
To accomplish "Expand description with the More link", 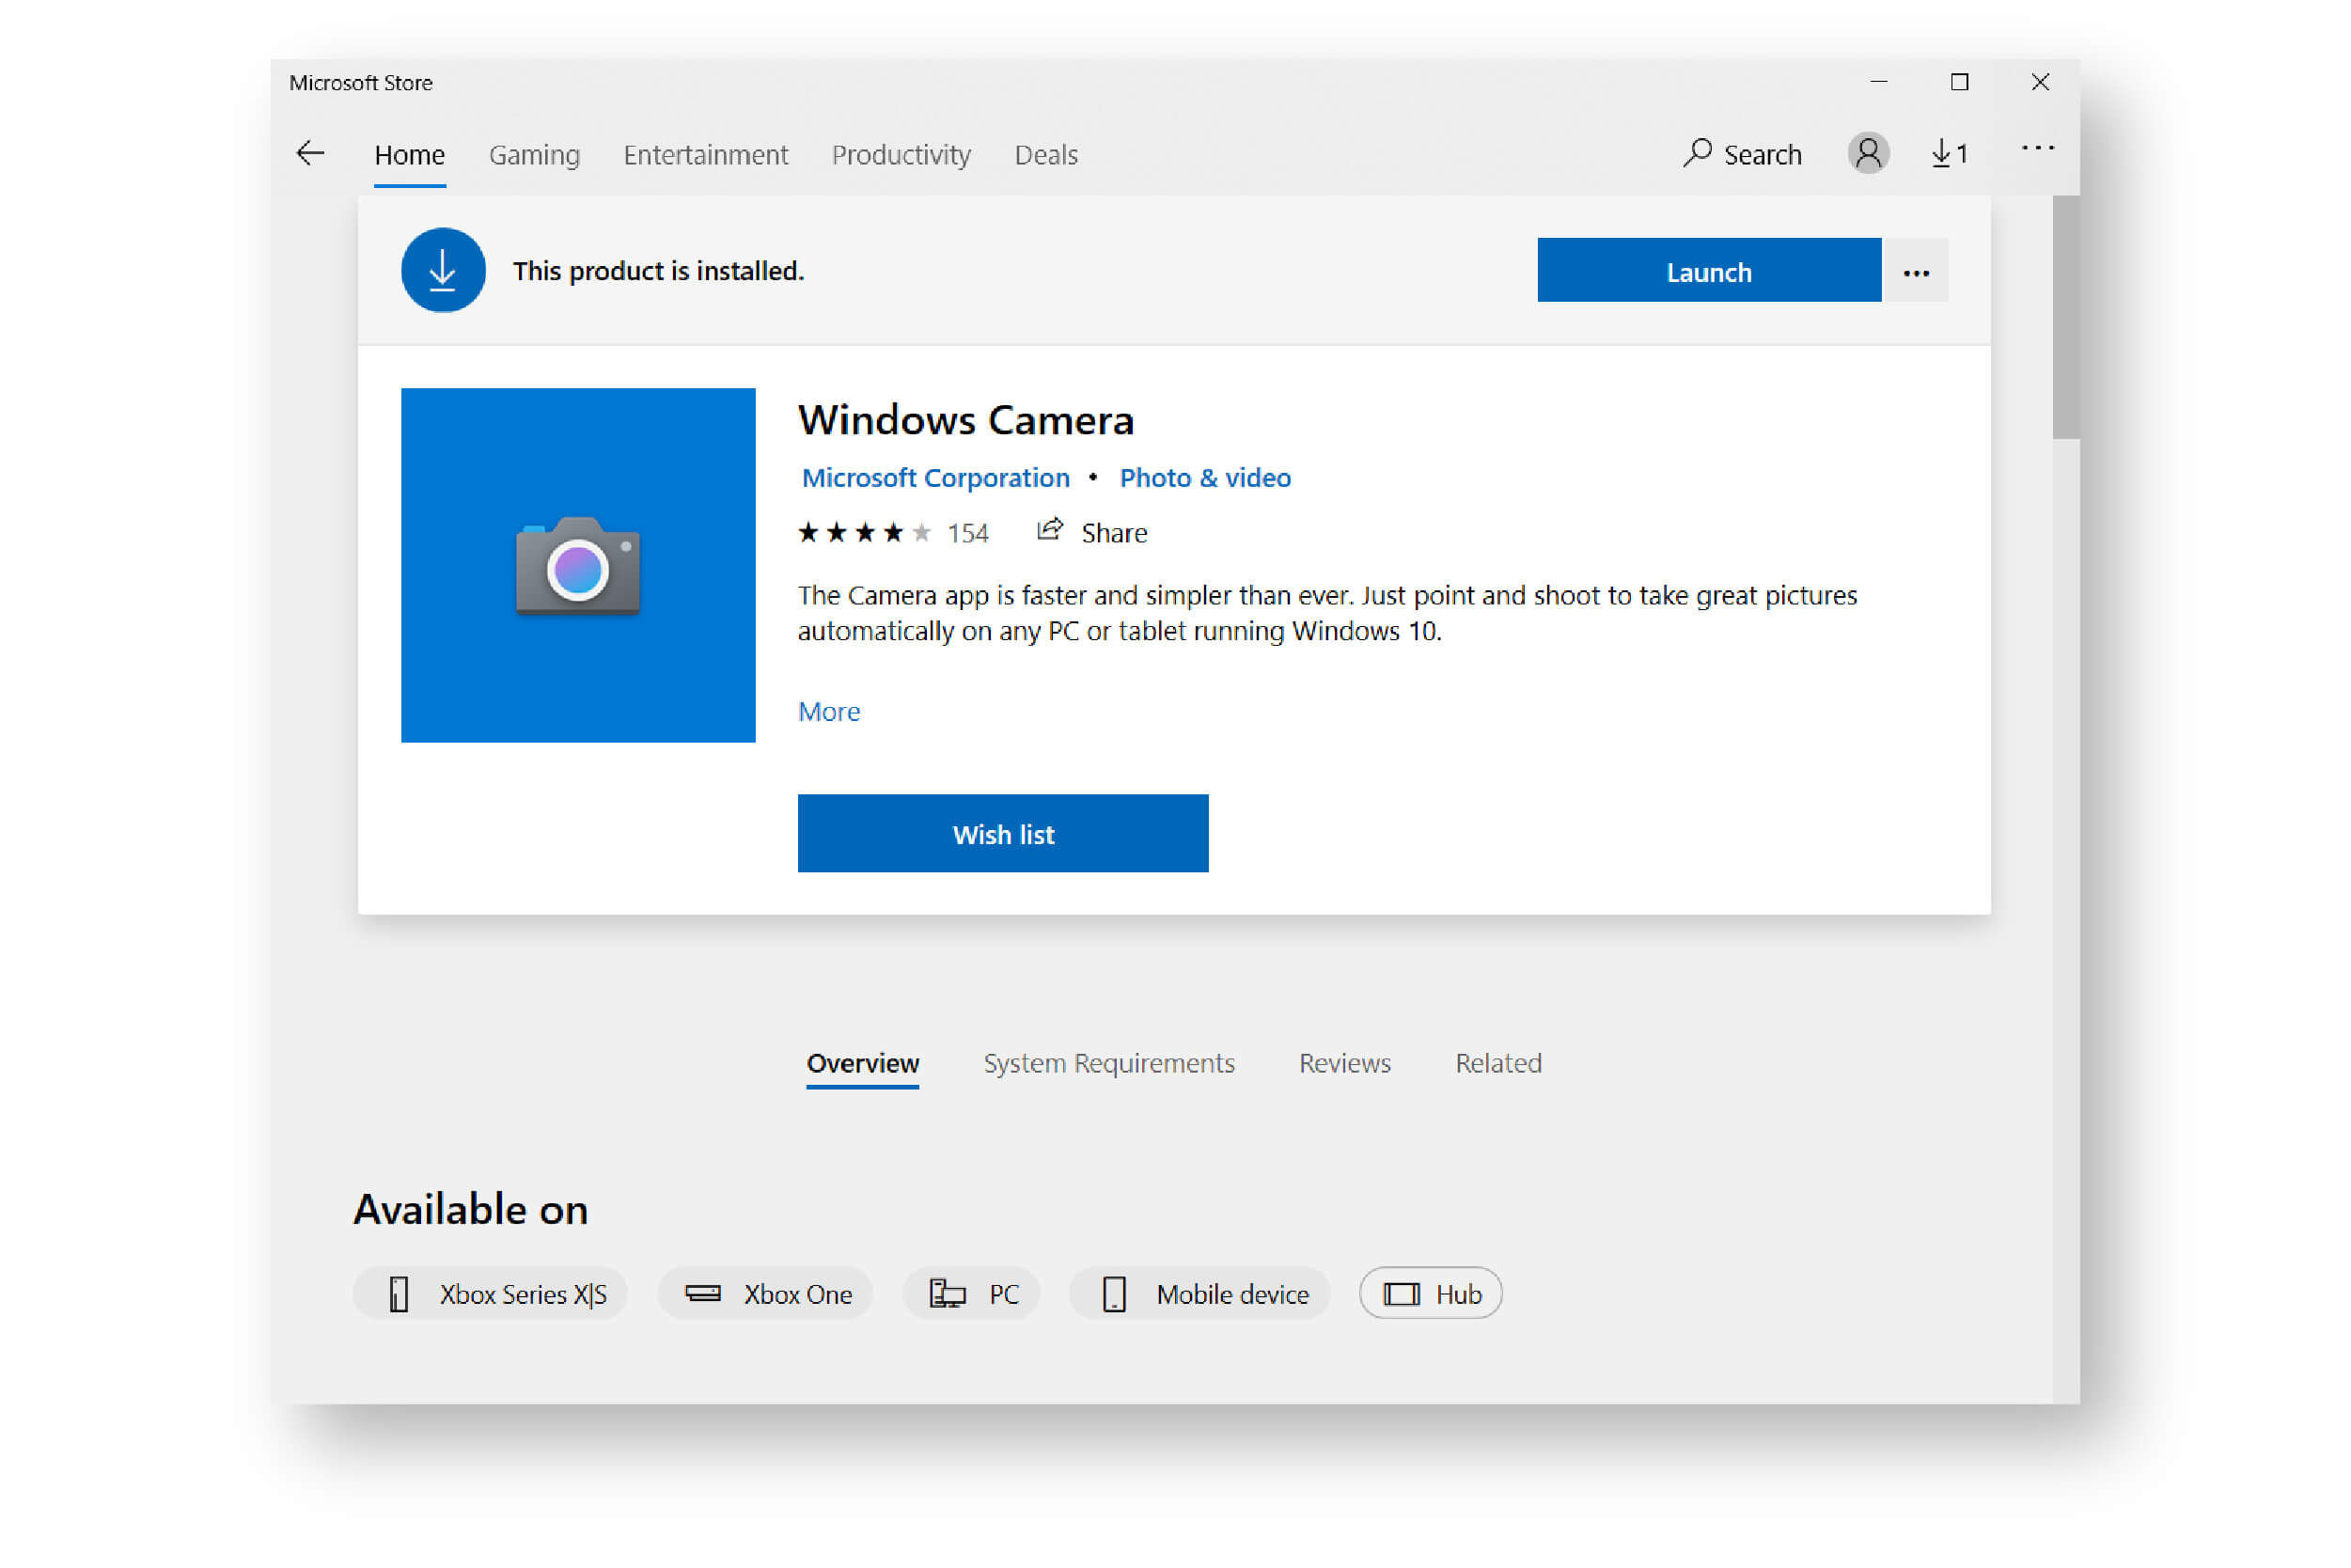I will [829, 712].
